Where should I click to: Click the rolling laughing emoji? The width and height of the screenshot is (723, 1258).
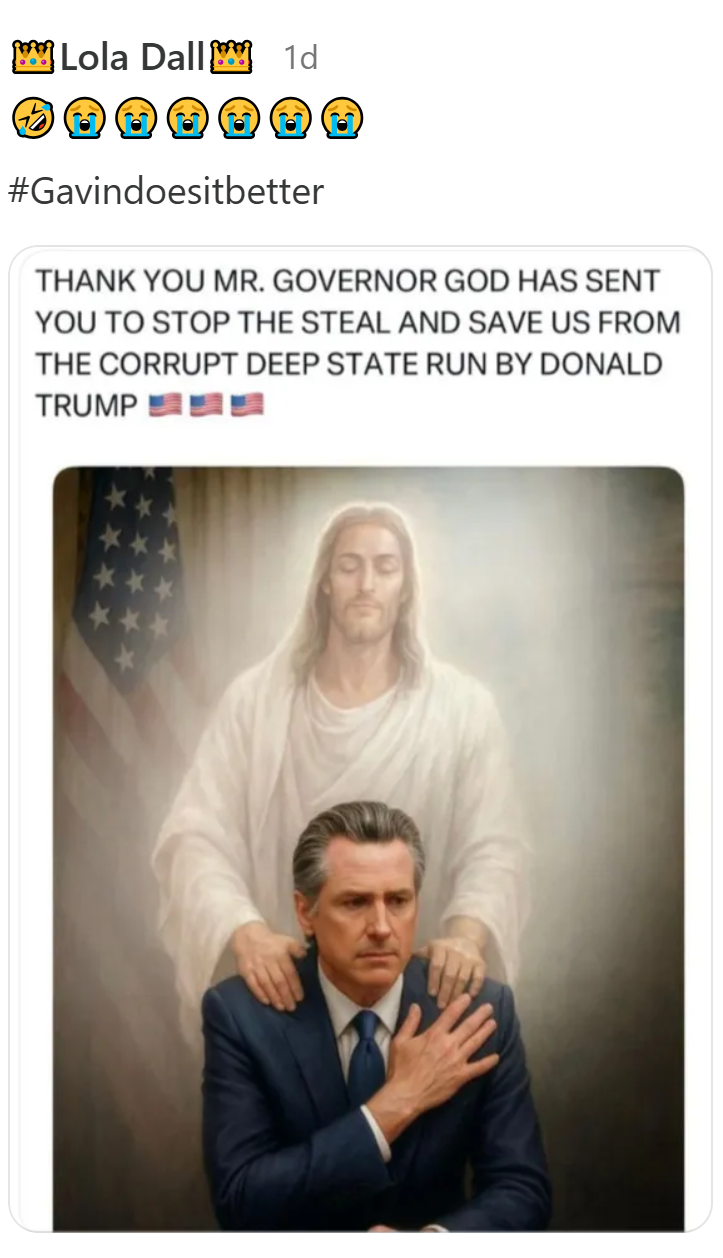tap(32, 119)
